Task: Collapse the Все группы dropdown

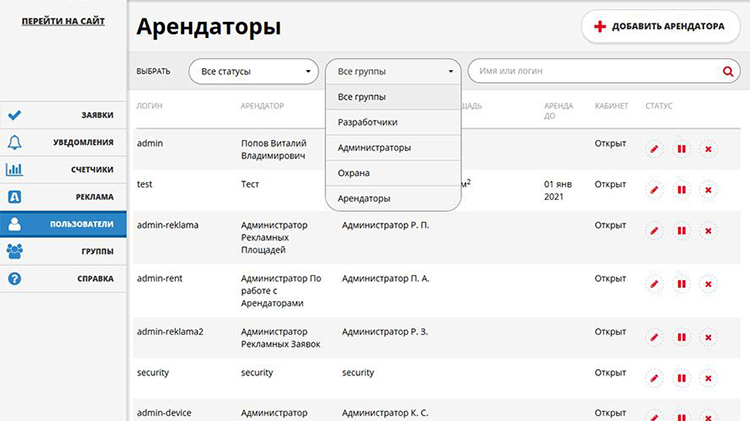Action: click(393, 72)
